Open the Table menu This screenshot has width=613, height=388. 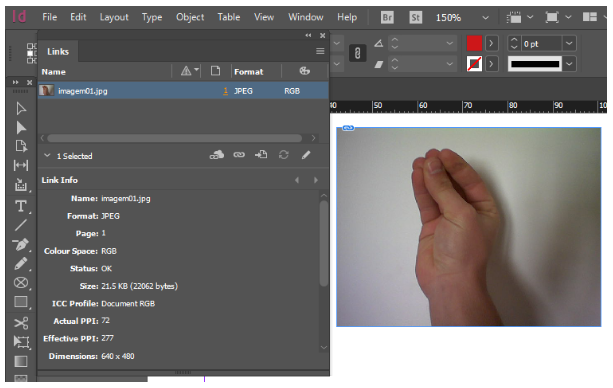click(x=229, y=17)
